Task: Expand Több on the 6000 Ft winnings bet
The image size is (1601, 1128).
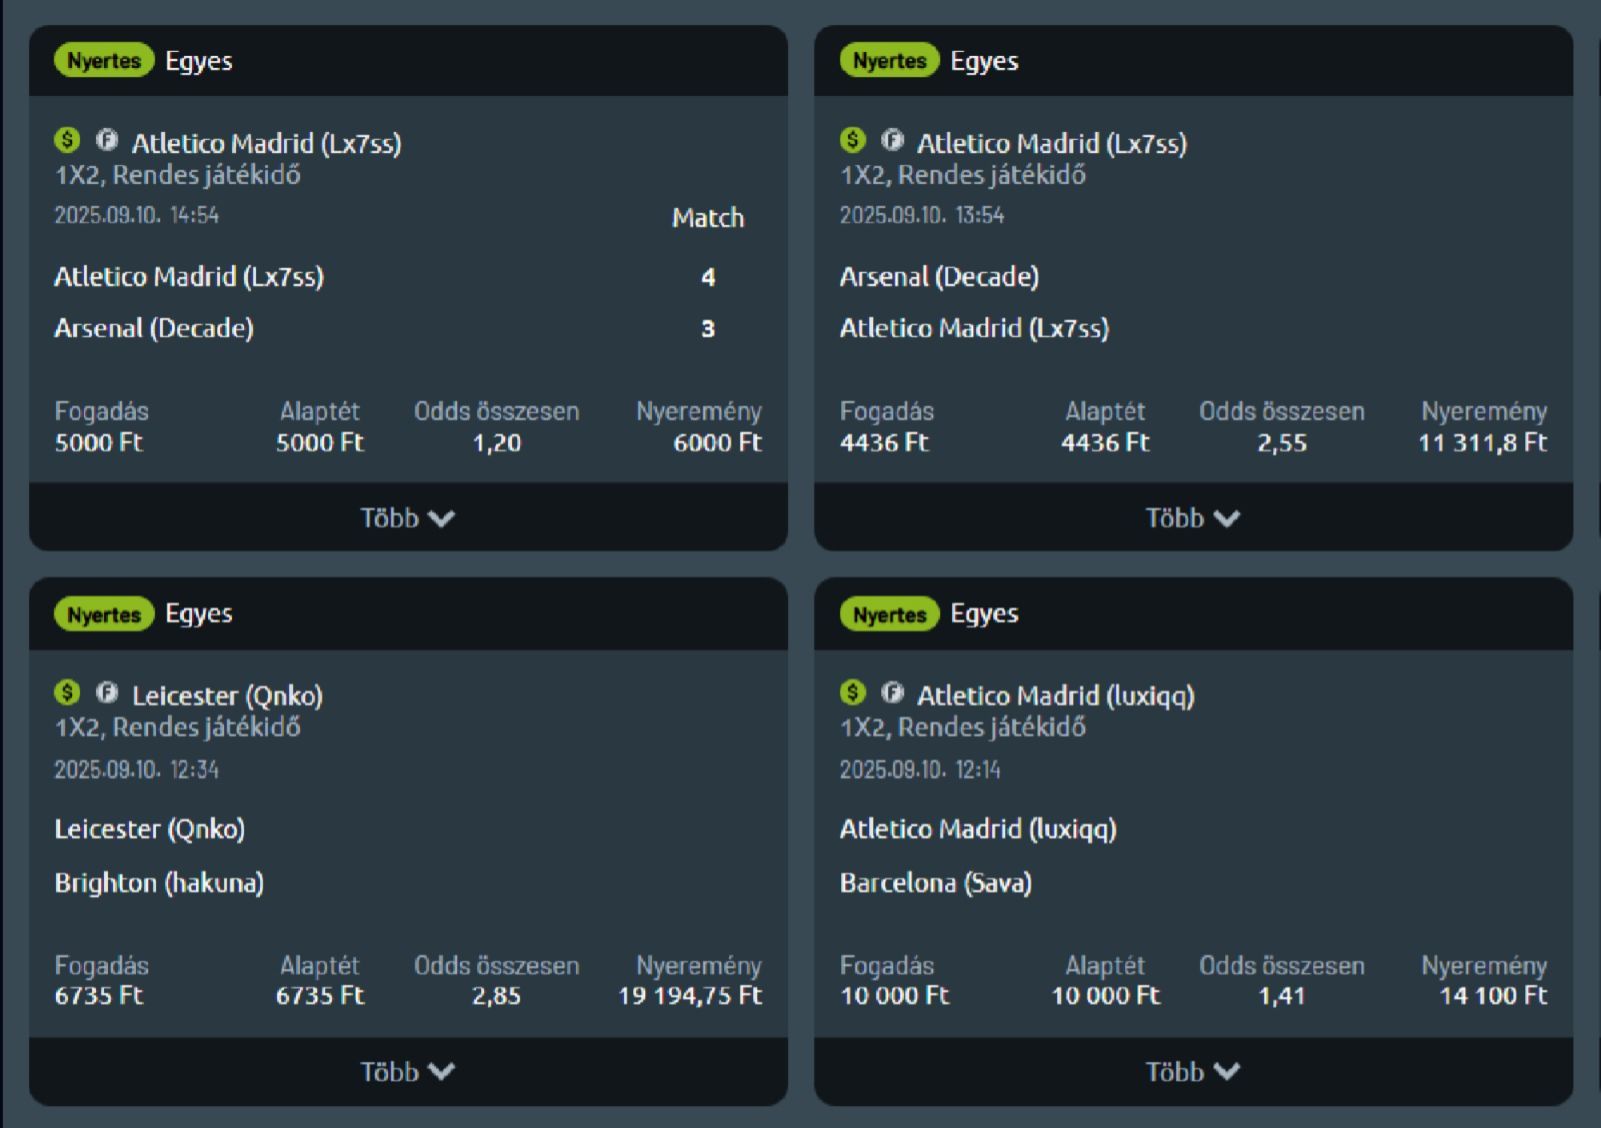Action: (x=407, y=518)
